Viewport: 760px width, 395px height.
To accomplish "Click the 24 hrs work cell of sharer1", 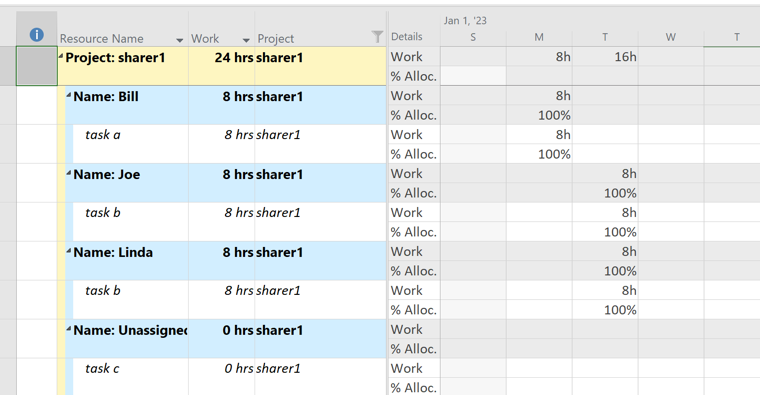I will (x=222, y=66).
